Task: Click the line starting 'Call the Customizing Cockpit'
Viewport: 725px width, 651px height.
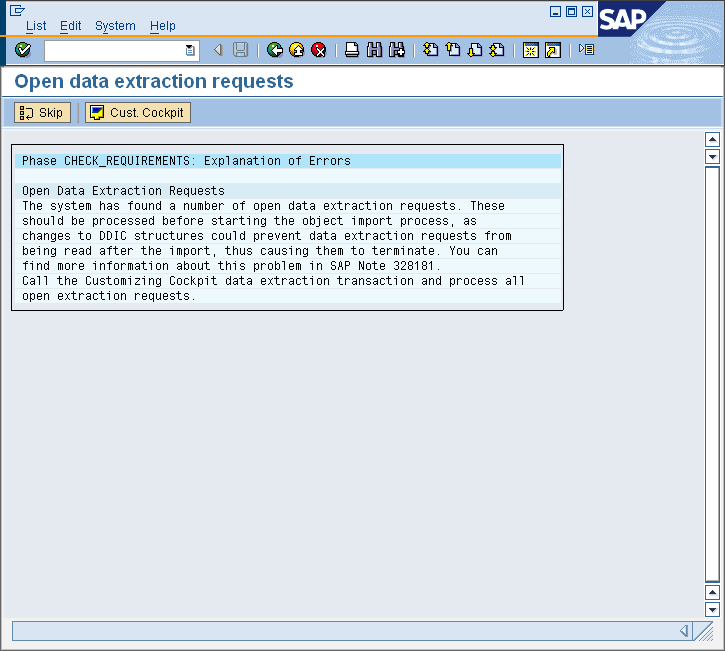Action: click(x=288, y=281)
